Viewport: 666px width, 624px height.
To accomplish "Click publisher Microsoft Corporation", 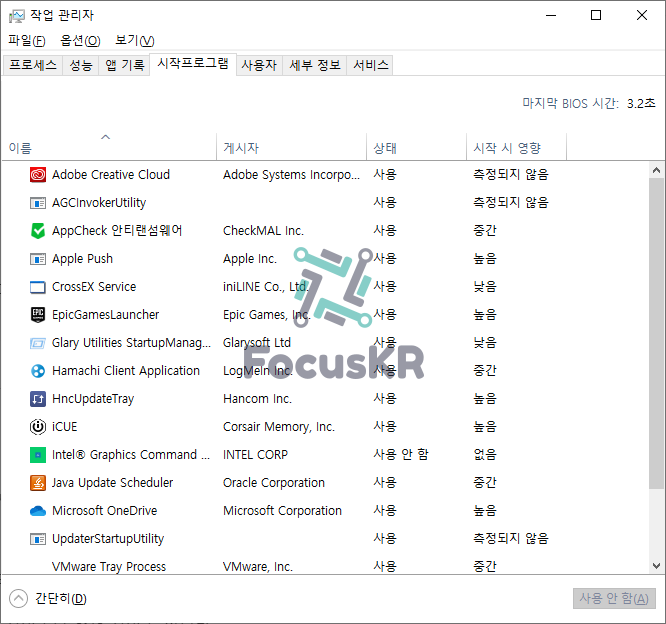I will click(x=282, y=511).
